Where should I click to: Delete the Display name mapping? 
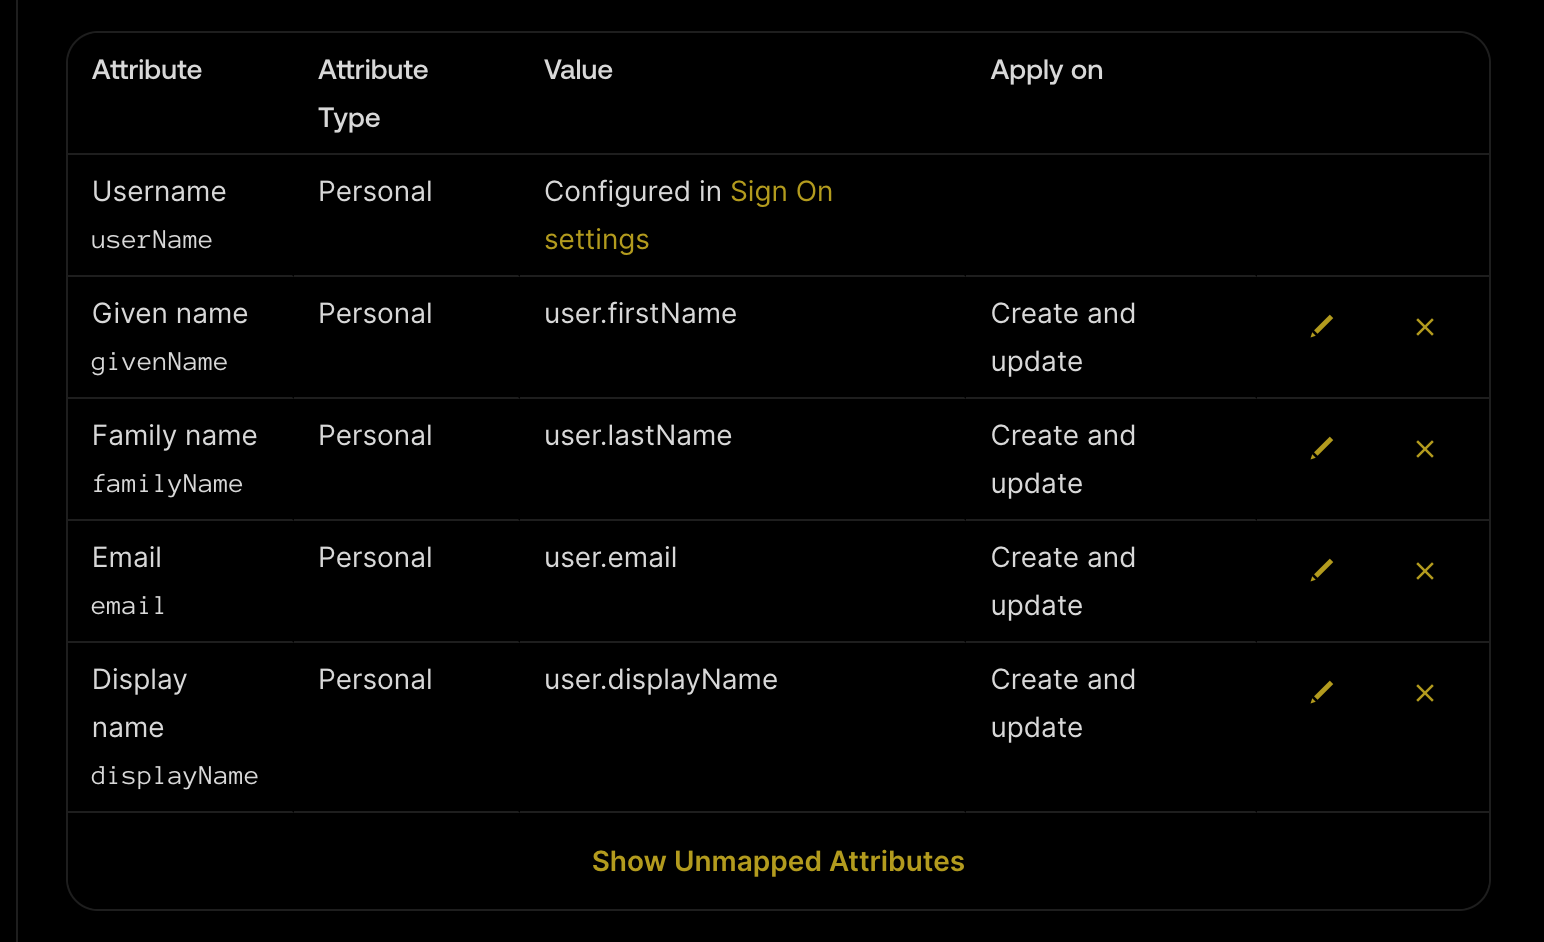click(1425, 693)
